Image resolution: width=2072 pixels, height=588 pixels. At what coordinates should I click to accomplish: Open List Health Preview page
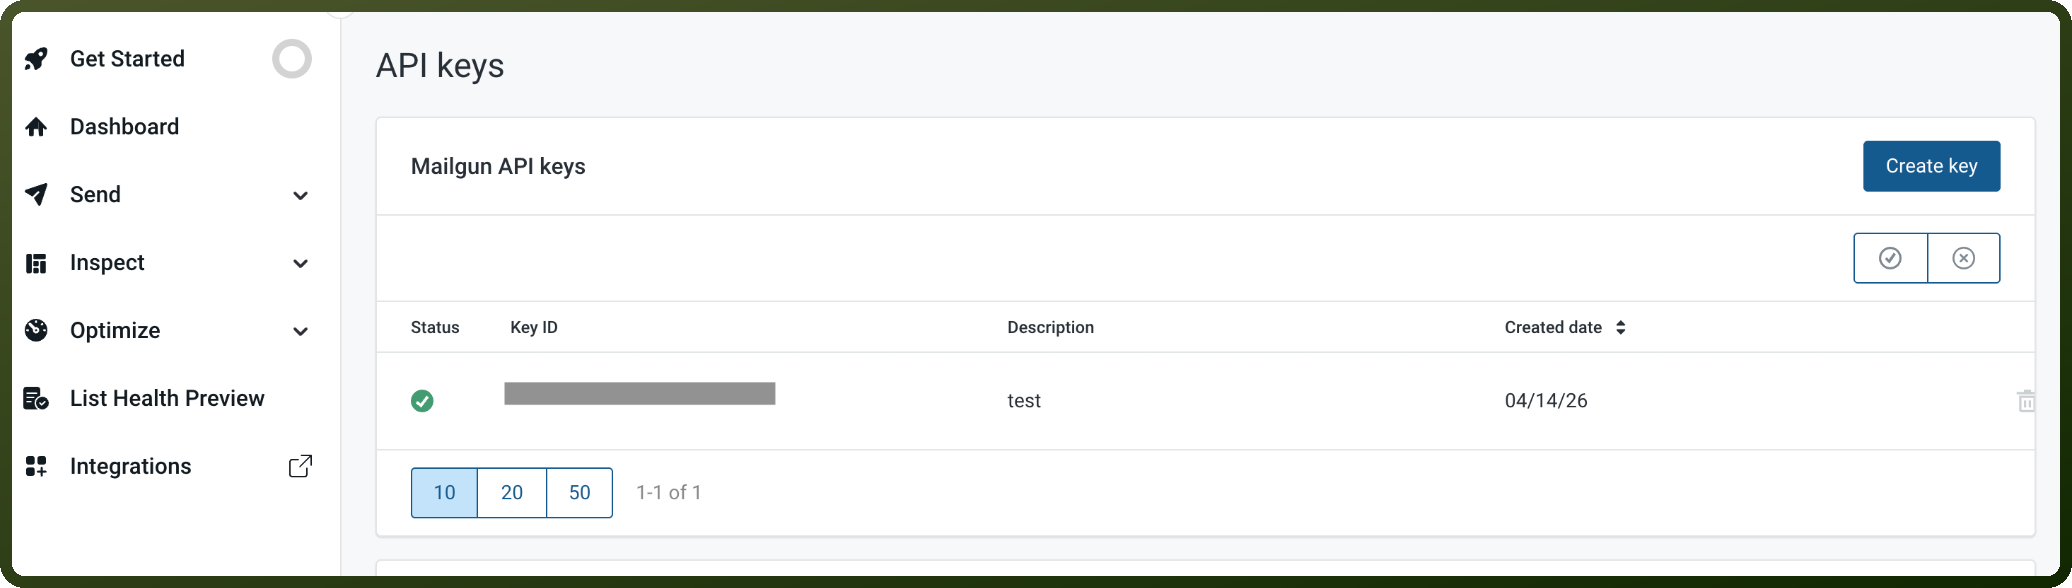click(167, 399)
